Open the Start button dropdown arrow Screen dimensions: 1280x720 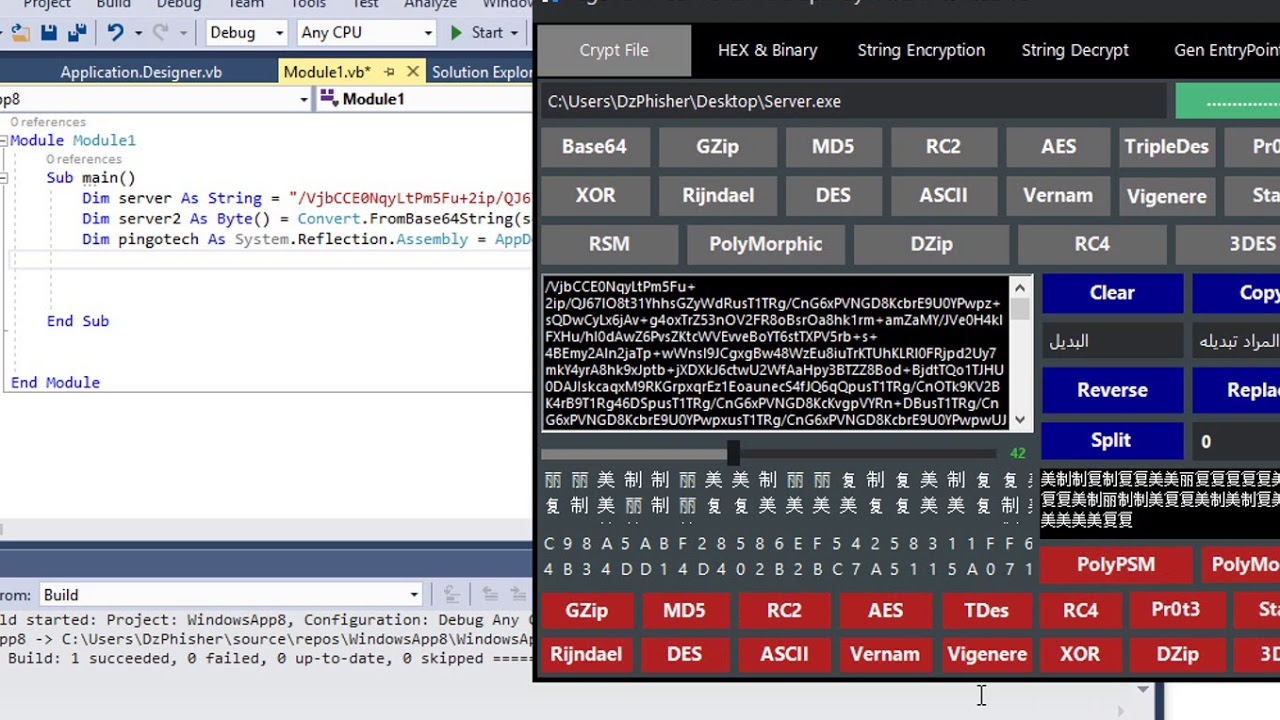pyautogui.click(x=514, y=33)
